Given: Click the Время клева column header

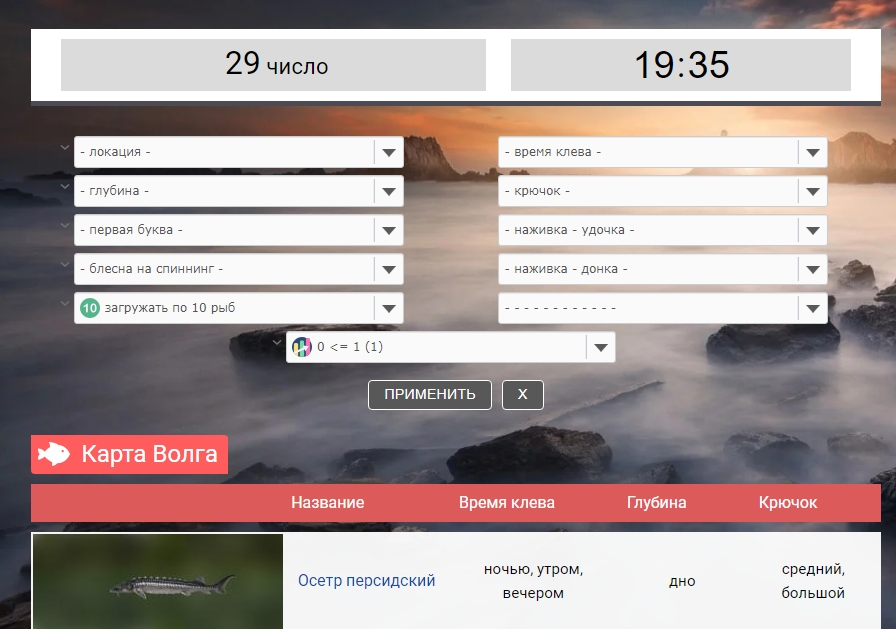Looking at the screenshot, I should pyautogui.click(x=506, y=502).
